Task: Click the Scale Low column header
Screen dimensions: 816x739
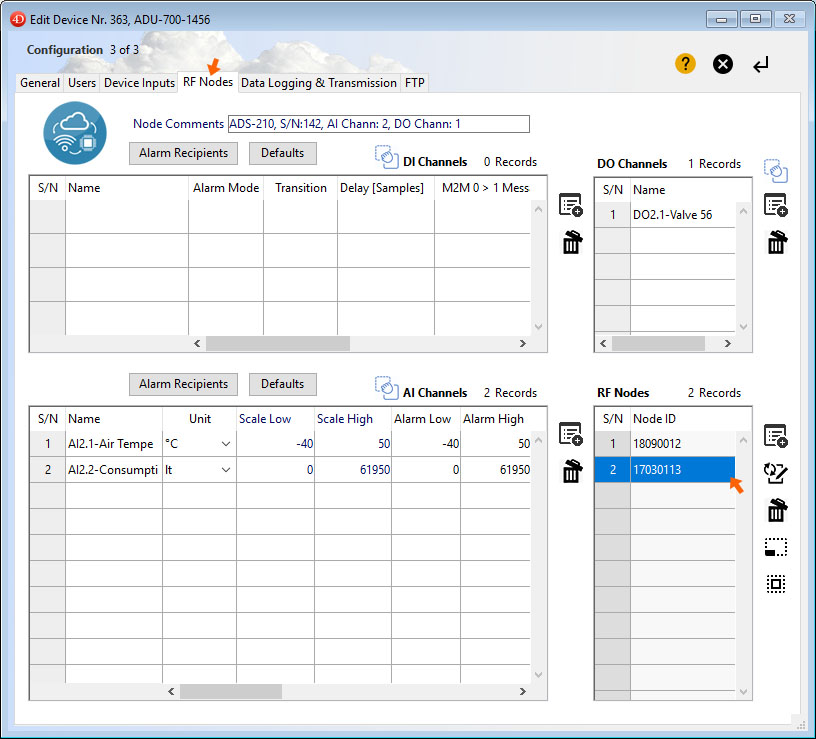Action: click(x=275, y=419)
